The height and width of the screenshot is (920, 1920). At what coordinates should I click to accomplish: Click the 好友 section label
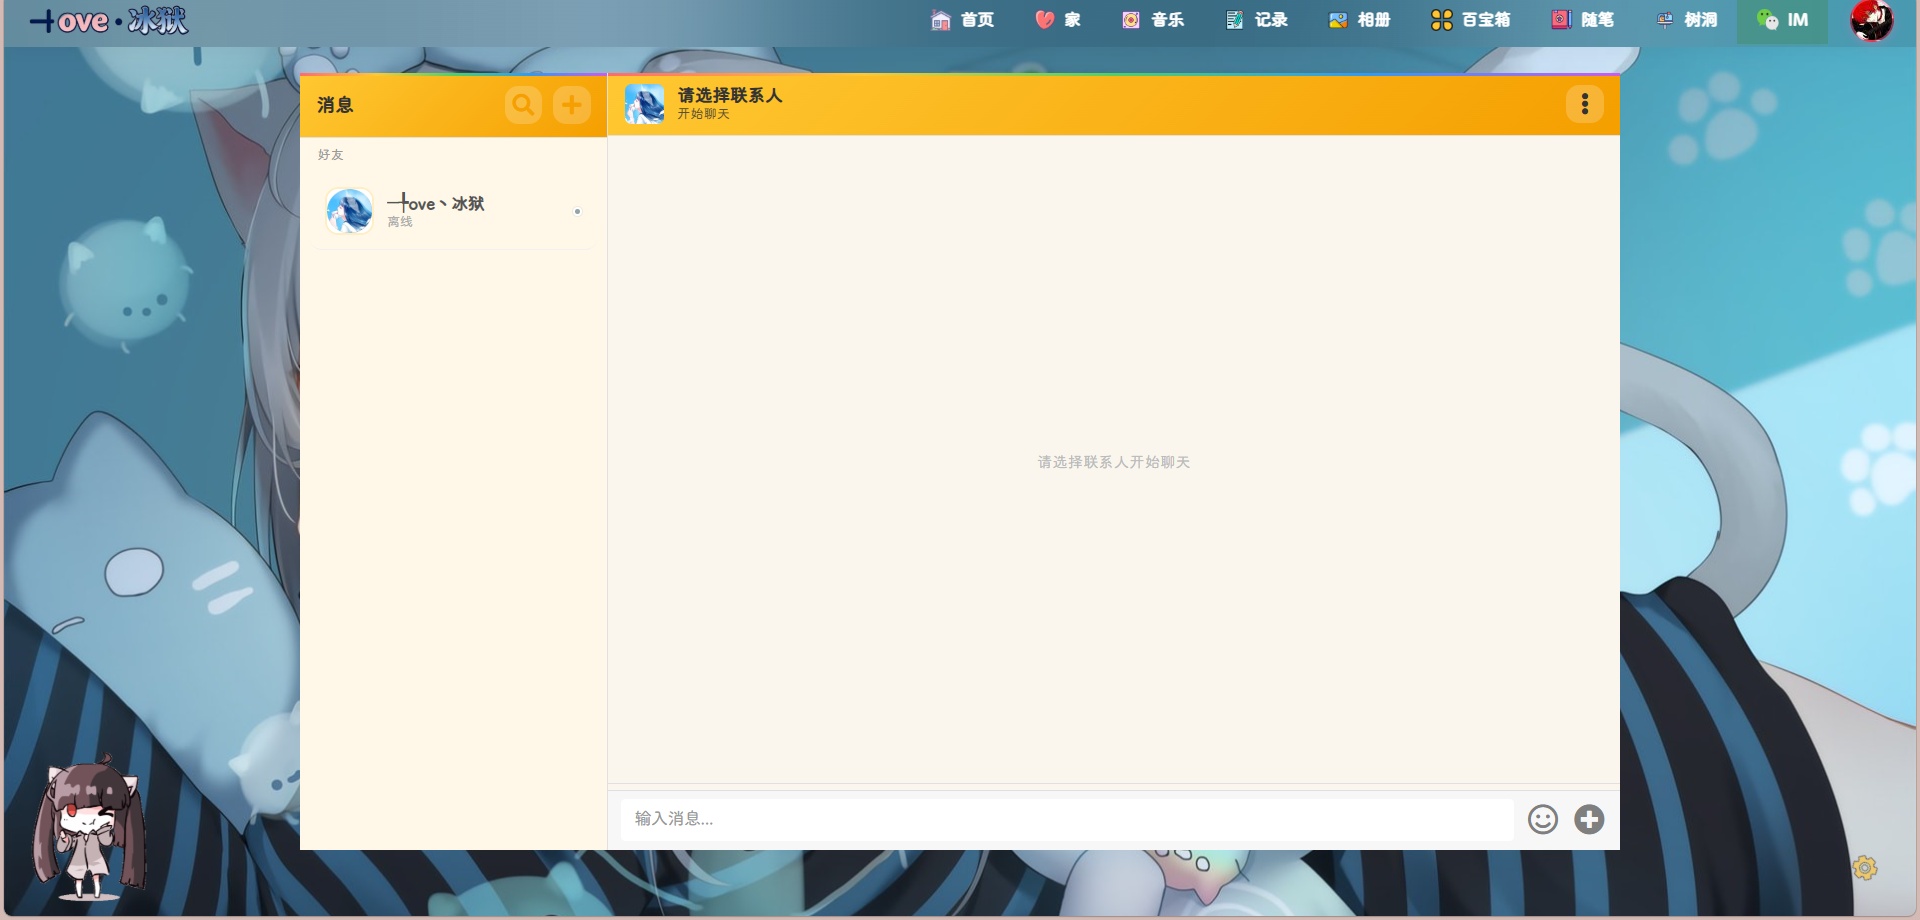click(330, 155)
